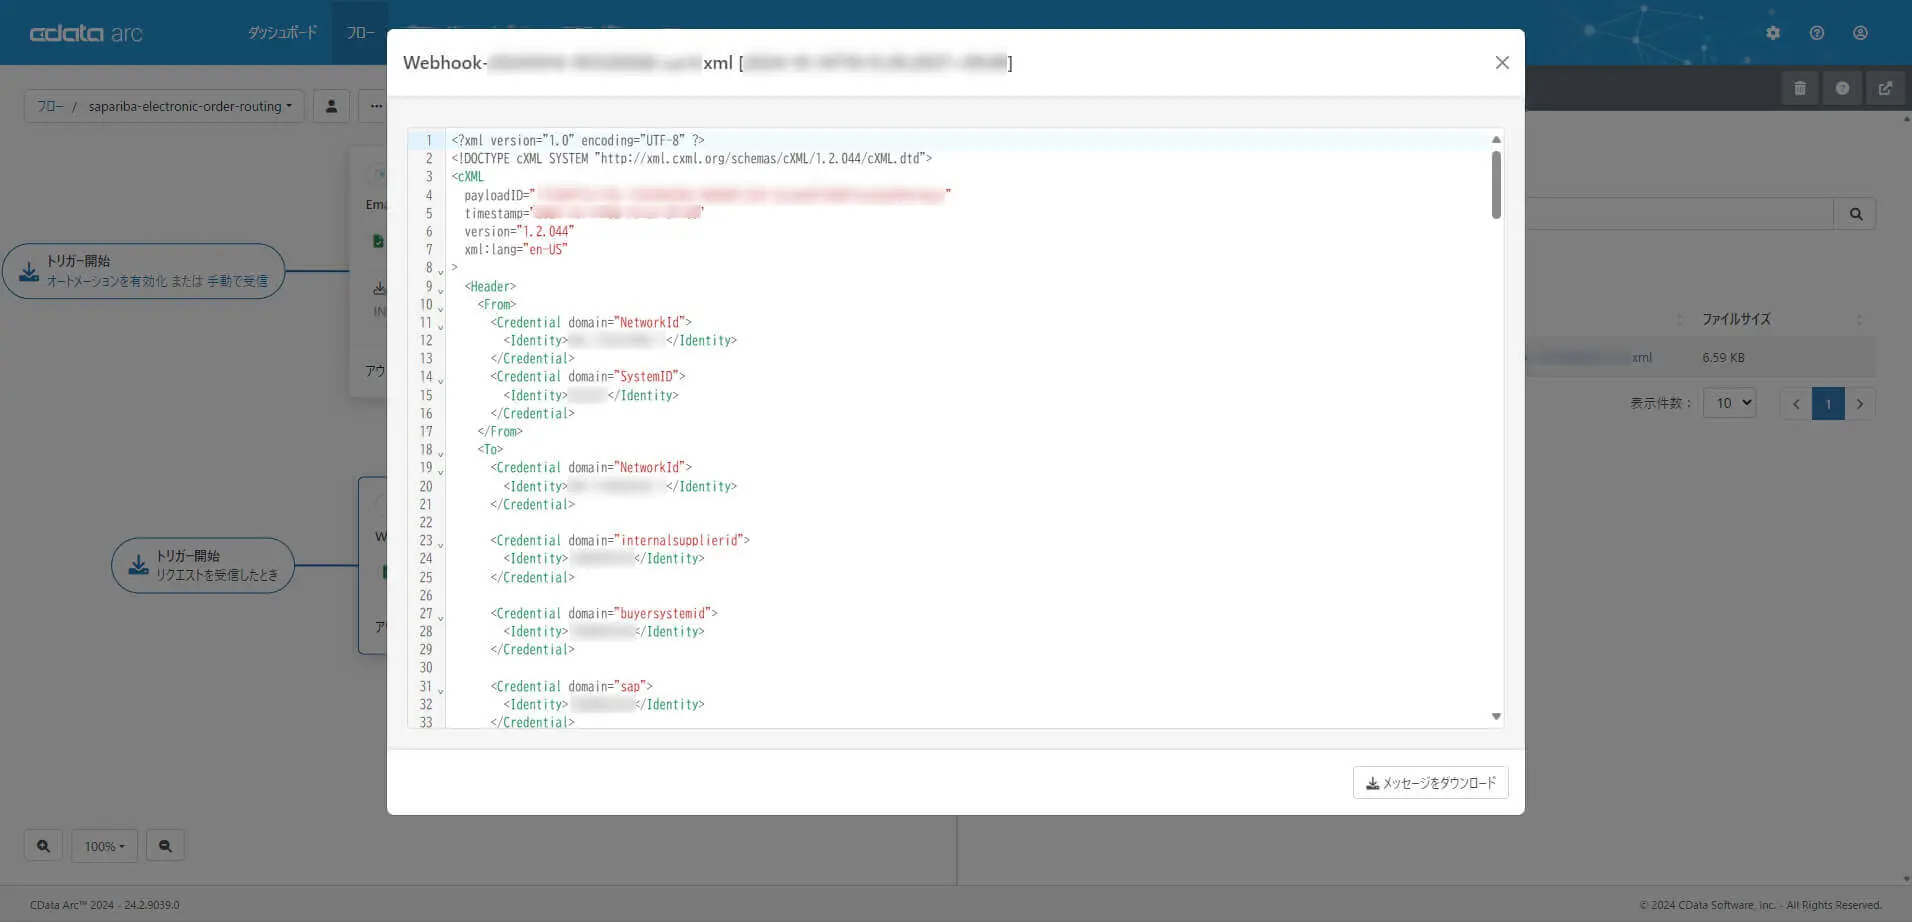Open the settings gear in header

pos(1773,33)
